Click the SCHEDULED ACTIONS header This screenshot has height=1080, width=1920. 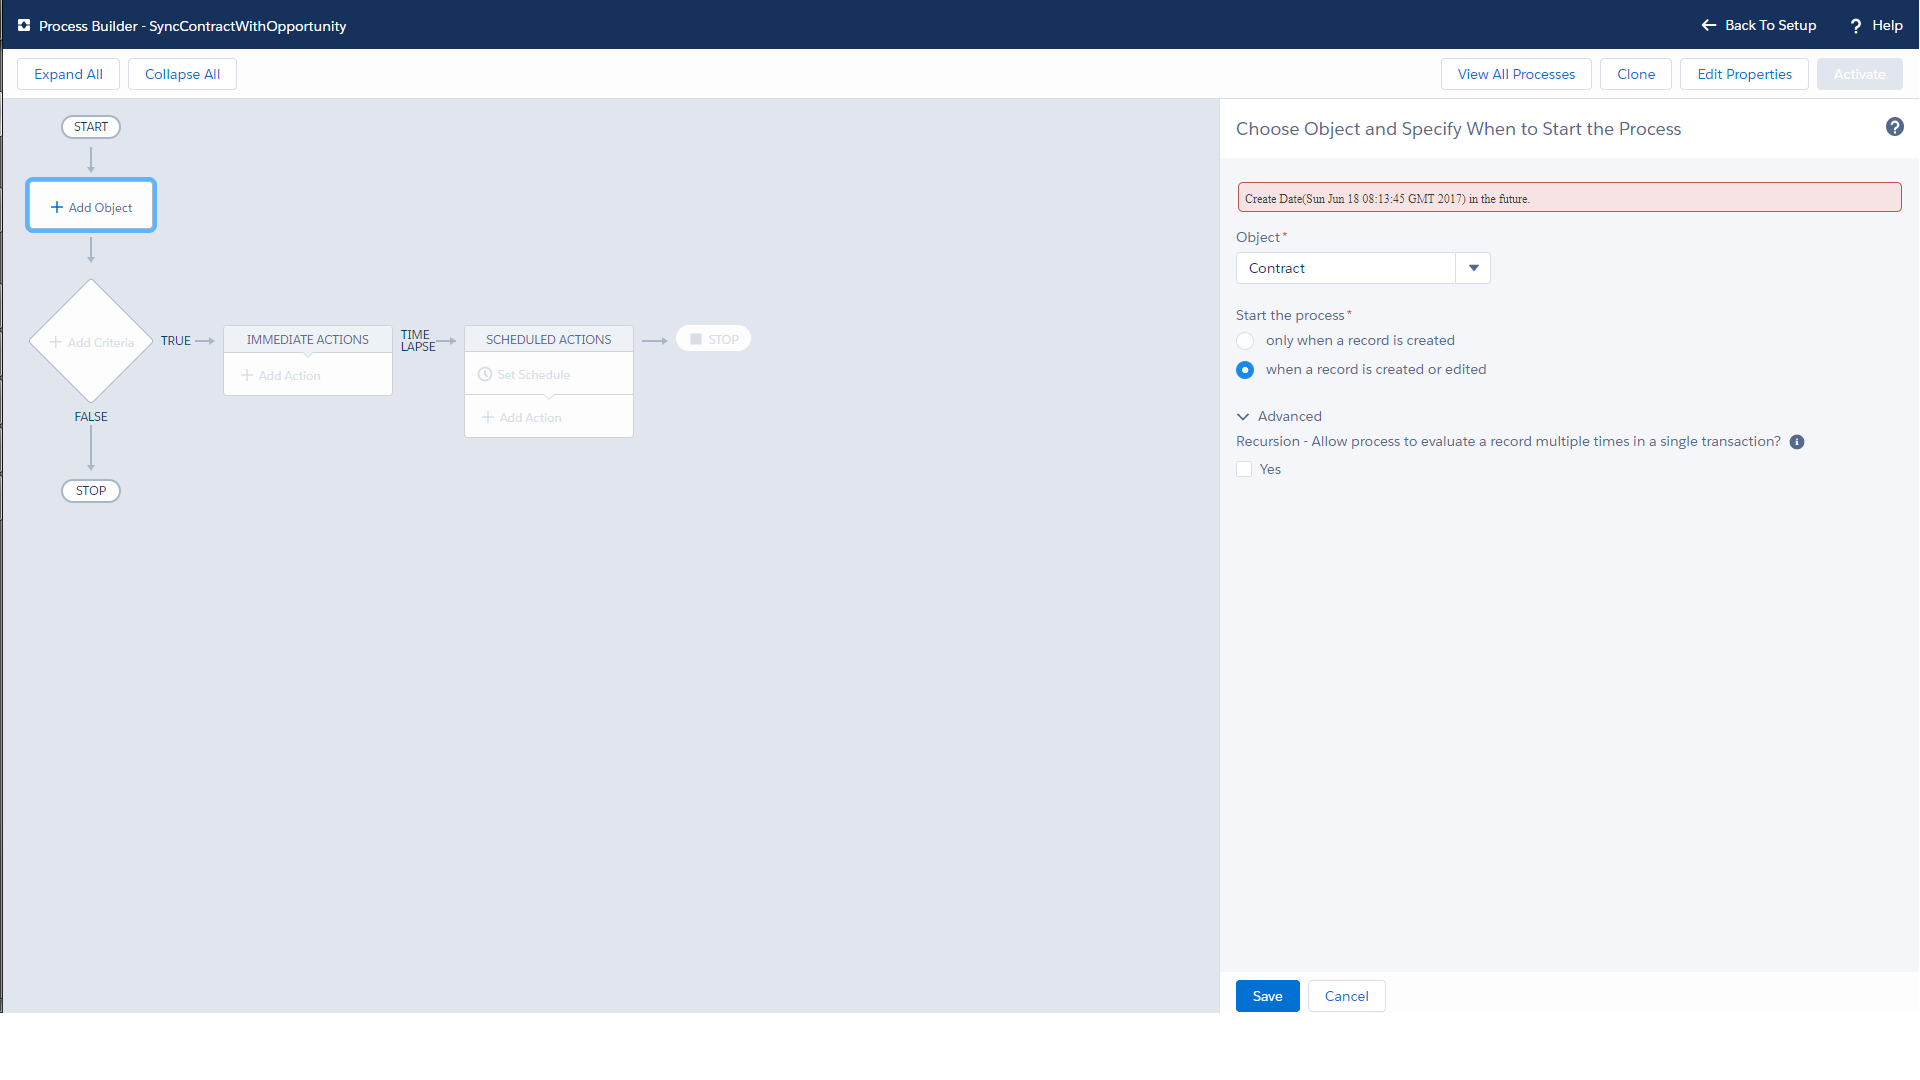coord(549,339)
